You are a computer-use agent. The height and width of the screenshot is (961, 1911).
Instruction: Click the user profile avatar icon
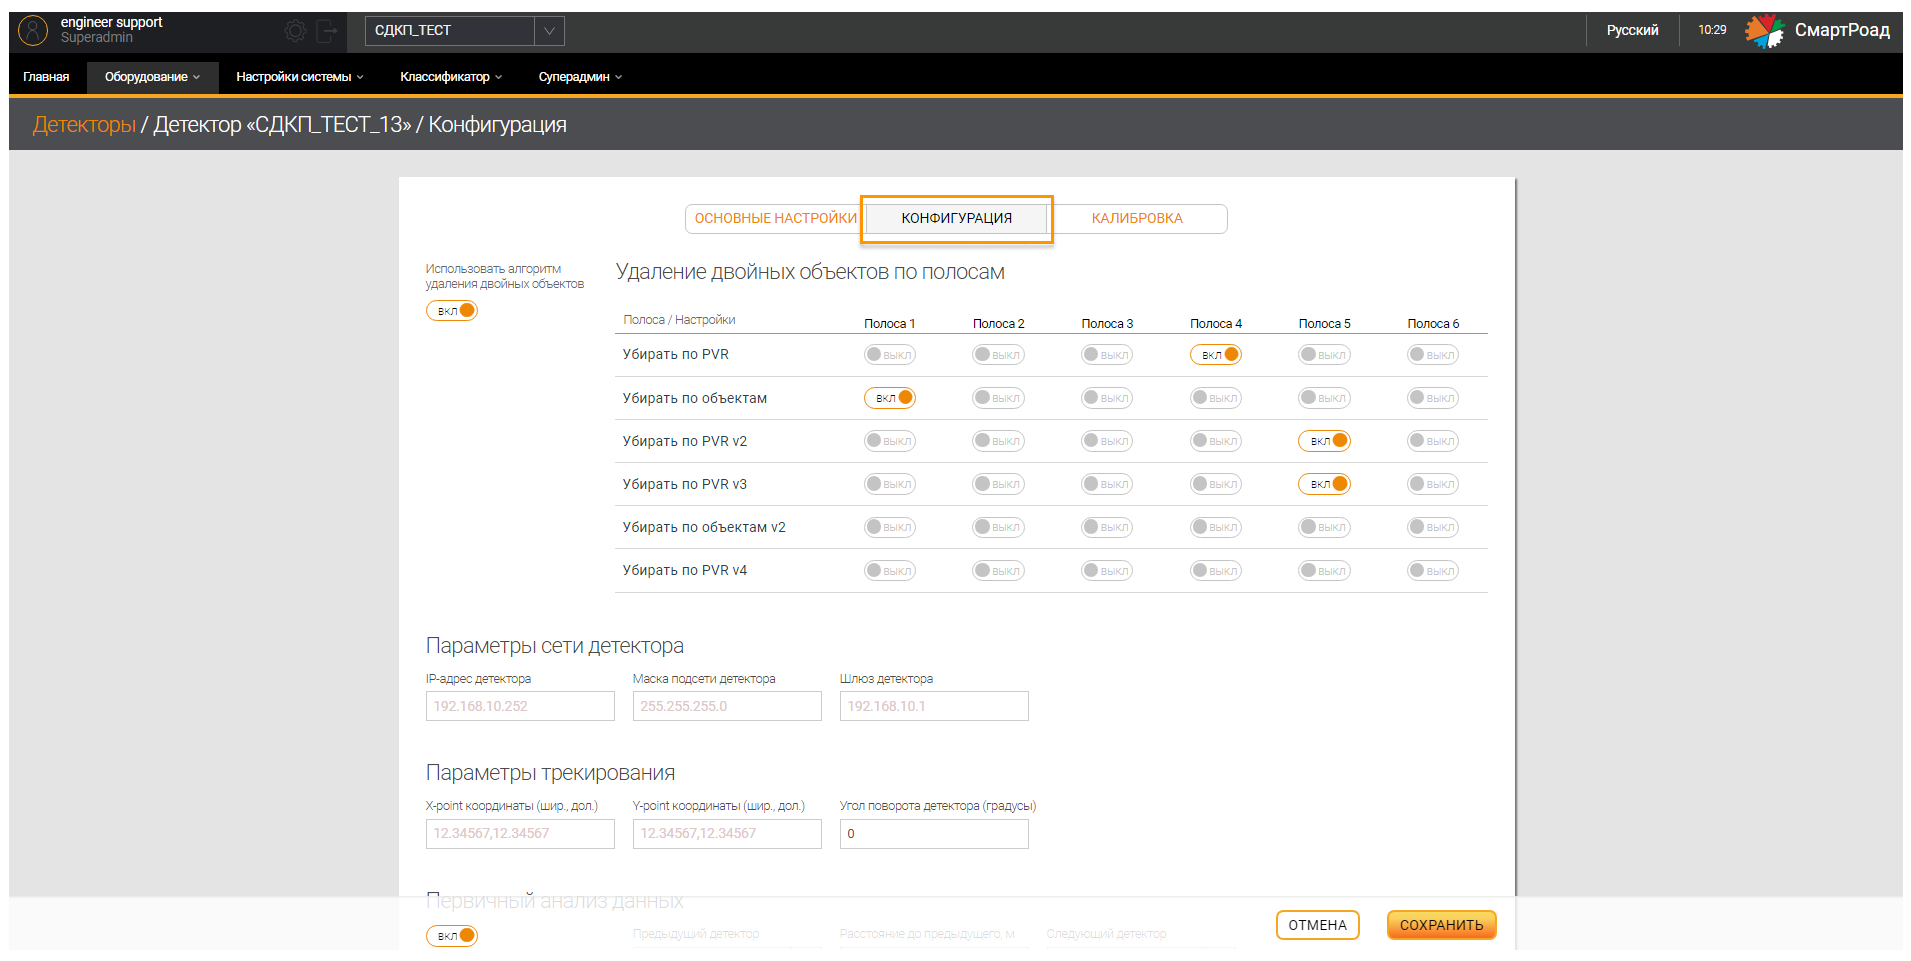coord(33,31)
